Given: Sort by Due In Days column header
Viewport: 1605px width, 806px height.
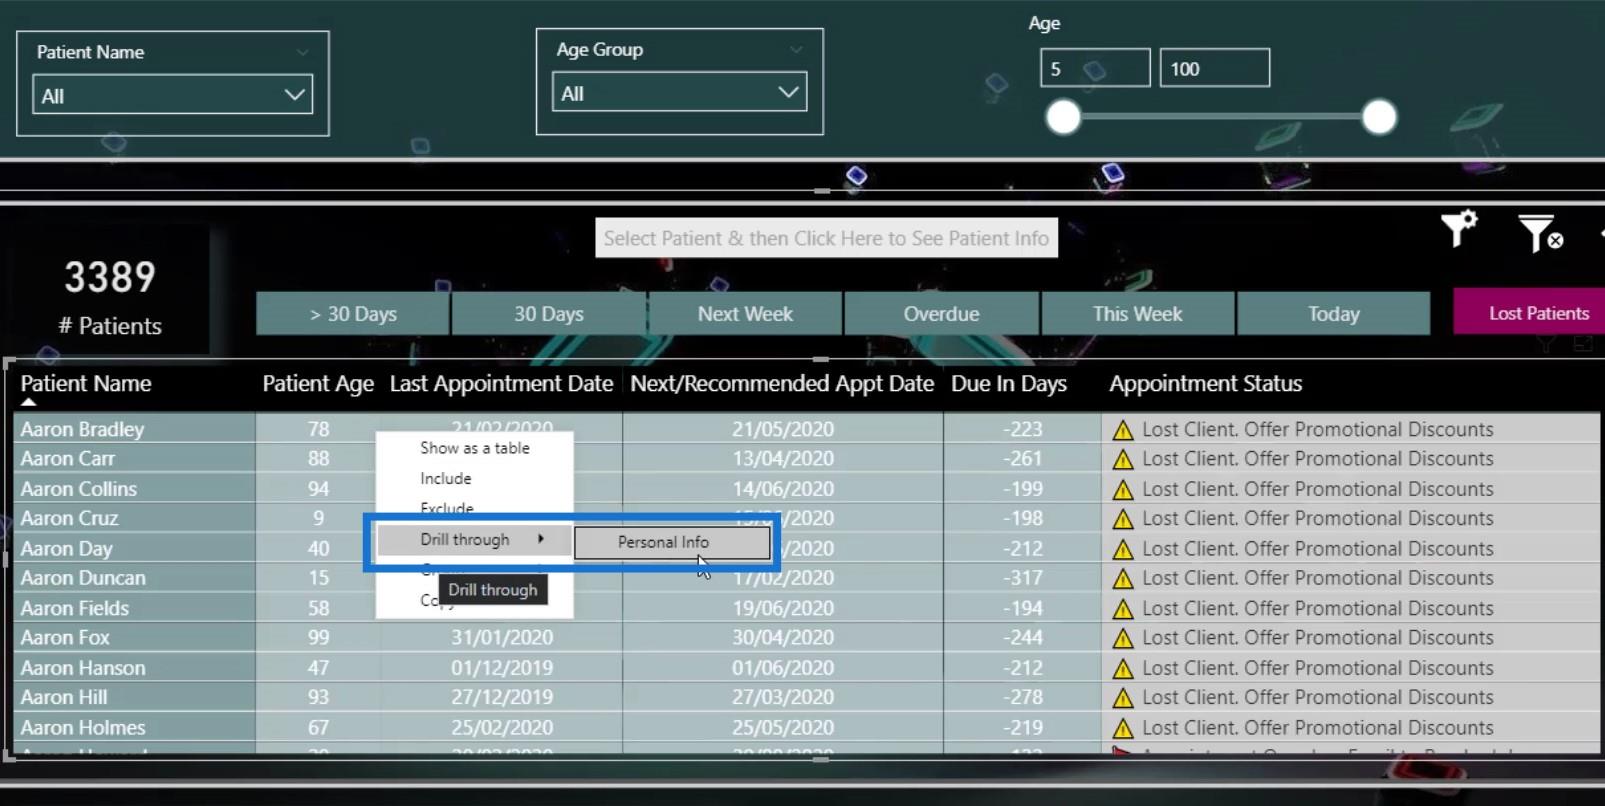Looking at the screenshot, I should point(1008,383).
